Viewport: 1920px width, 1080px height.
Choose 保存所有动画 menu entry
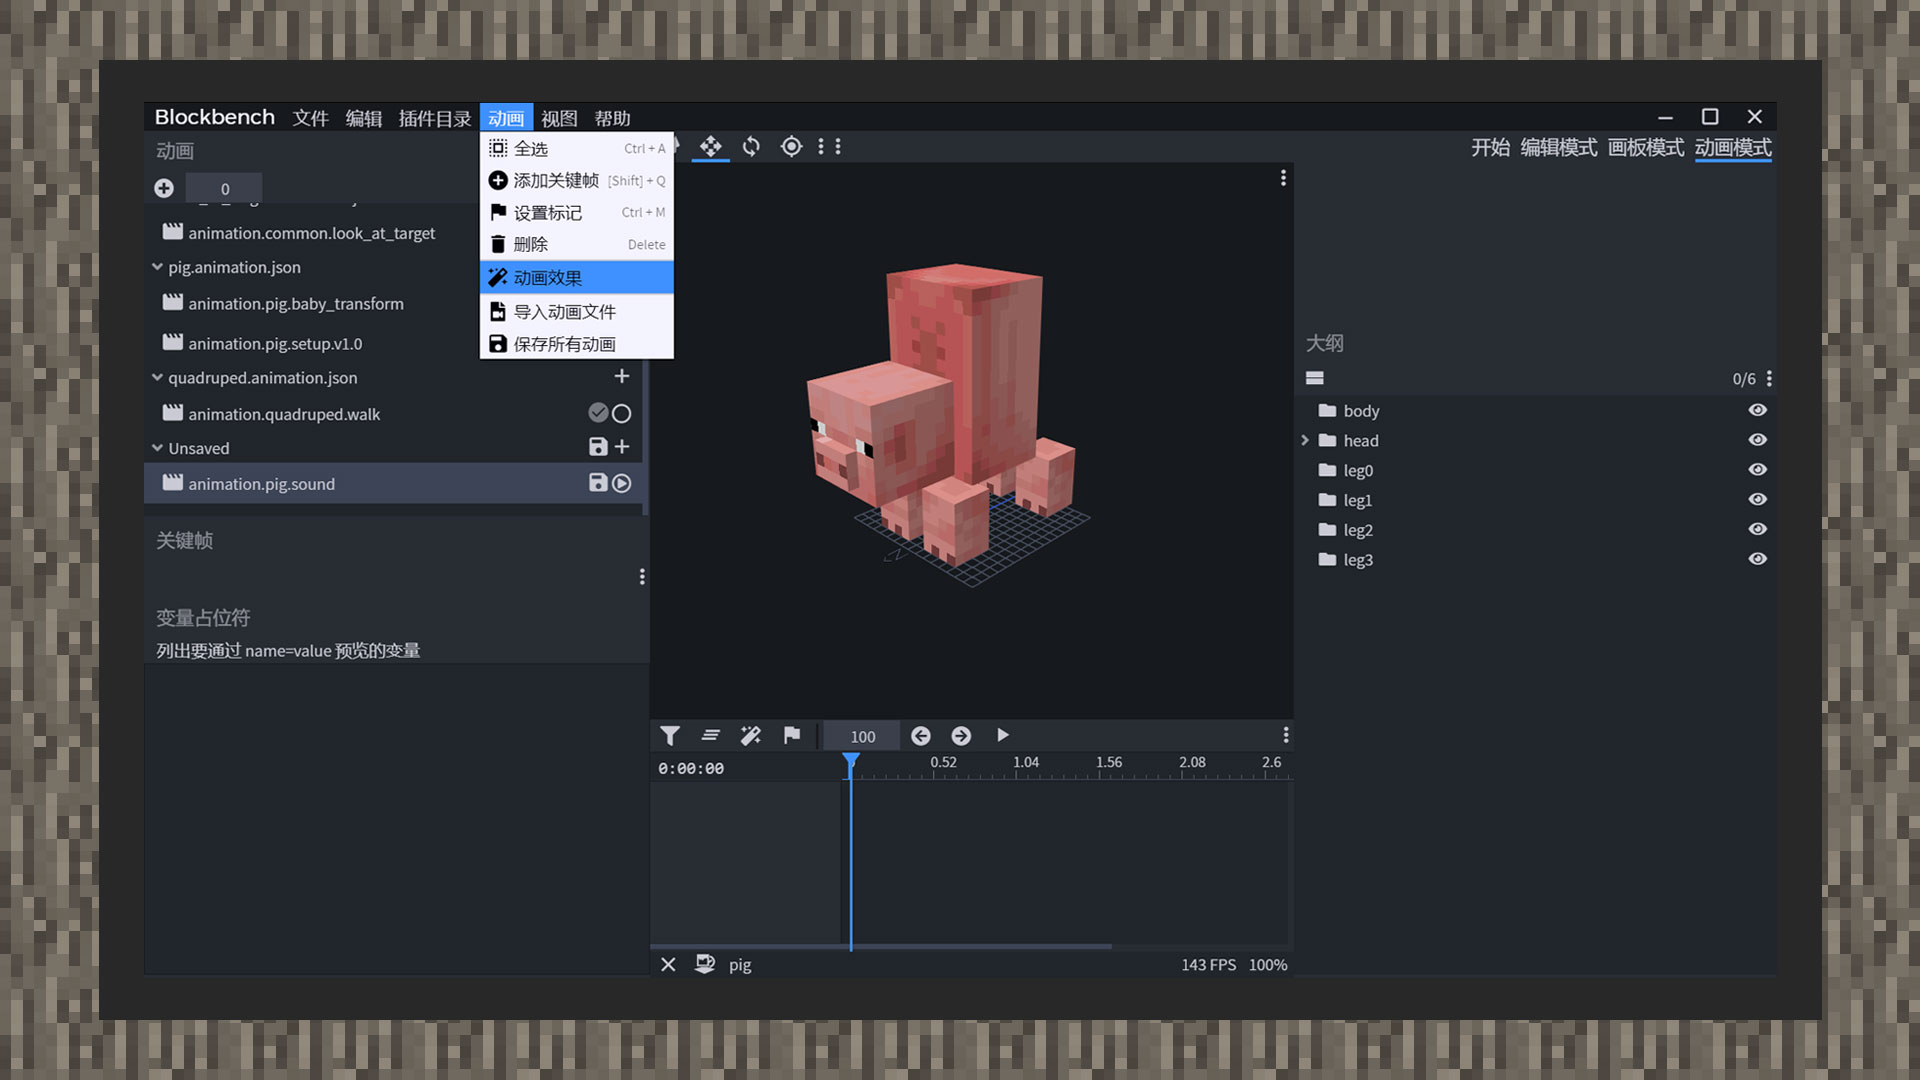coord(577,344)
